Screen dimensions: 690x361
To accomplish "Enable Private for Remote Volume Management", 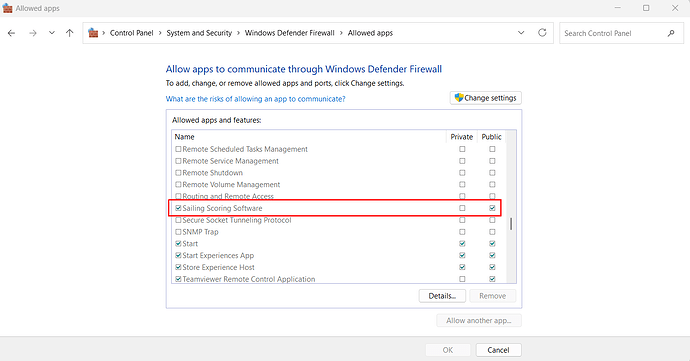I will pyautogui.click(x=462, y=184).
